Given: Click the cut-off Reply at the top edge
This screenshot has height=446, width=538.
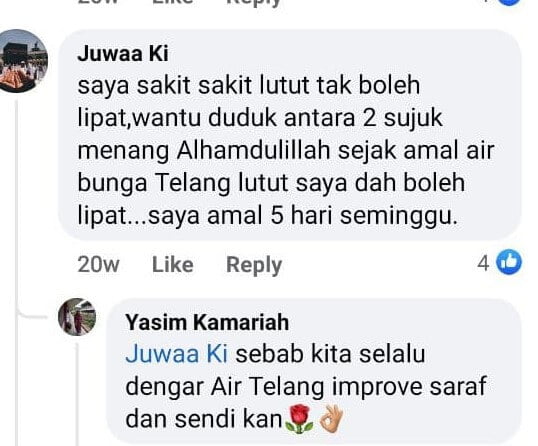Looking at the screenshot, I should click(x=254, y=3).
